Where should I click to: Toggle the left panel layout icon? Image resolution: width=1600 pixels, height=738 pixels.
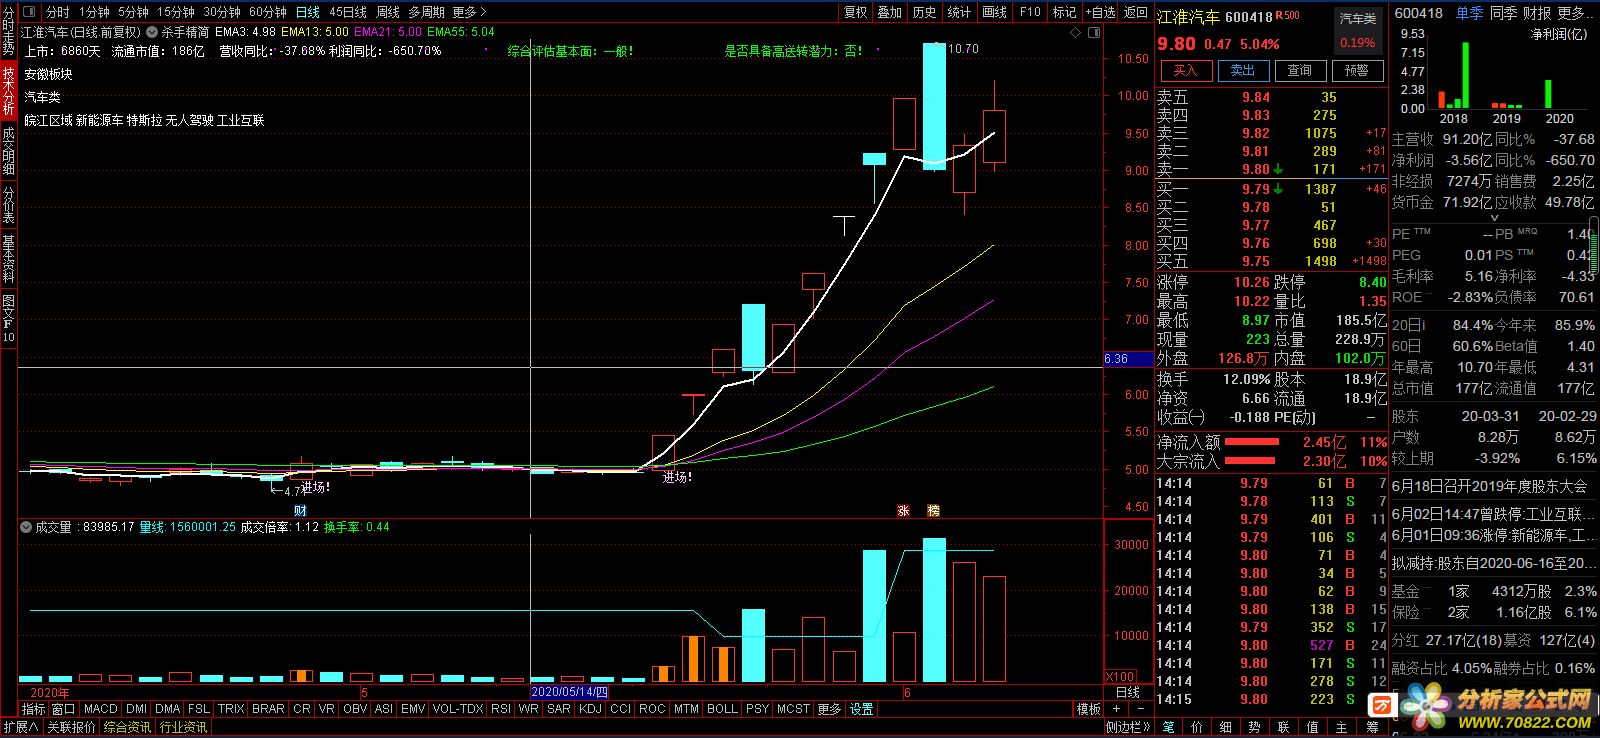(27, 12)
